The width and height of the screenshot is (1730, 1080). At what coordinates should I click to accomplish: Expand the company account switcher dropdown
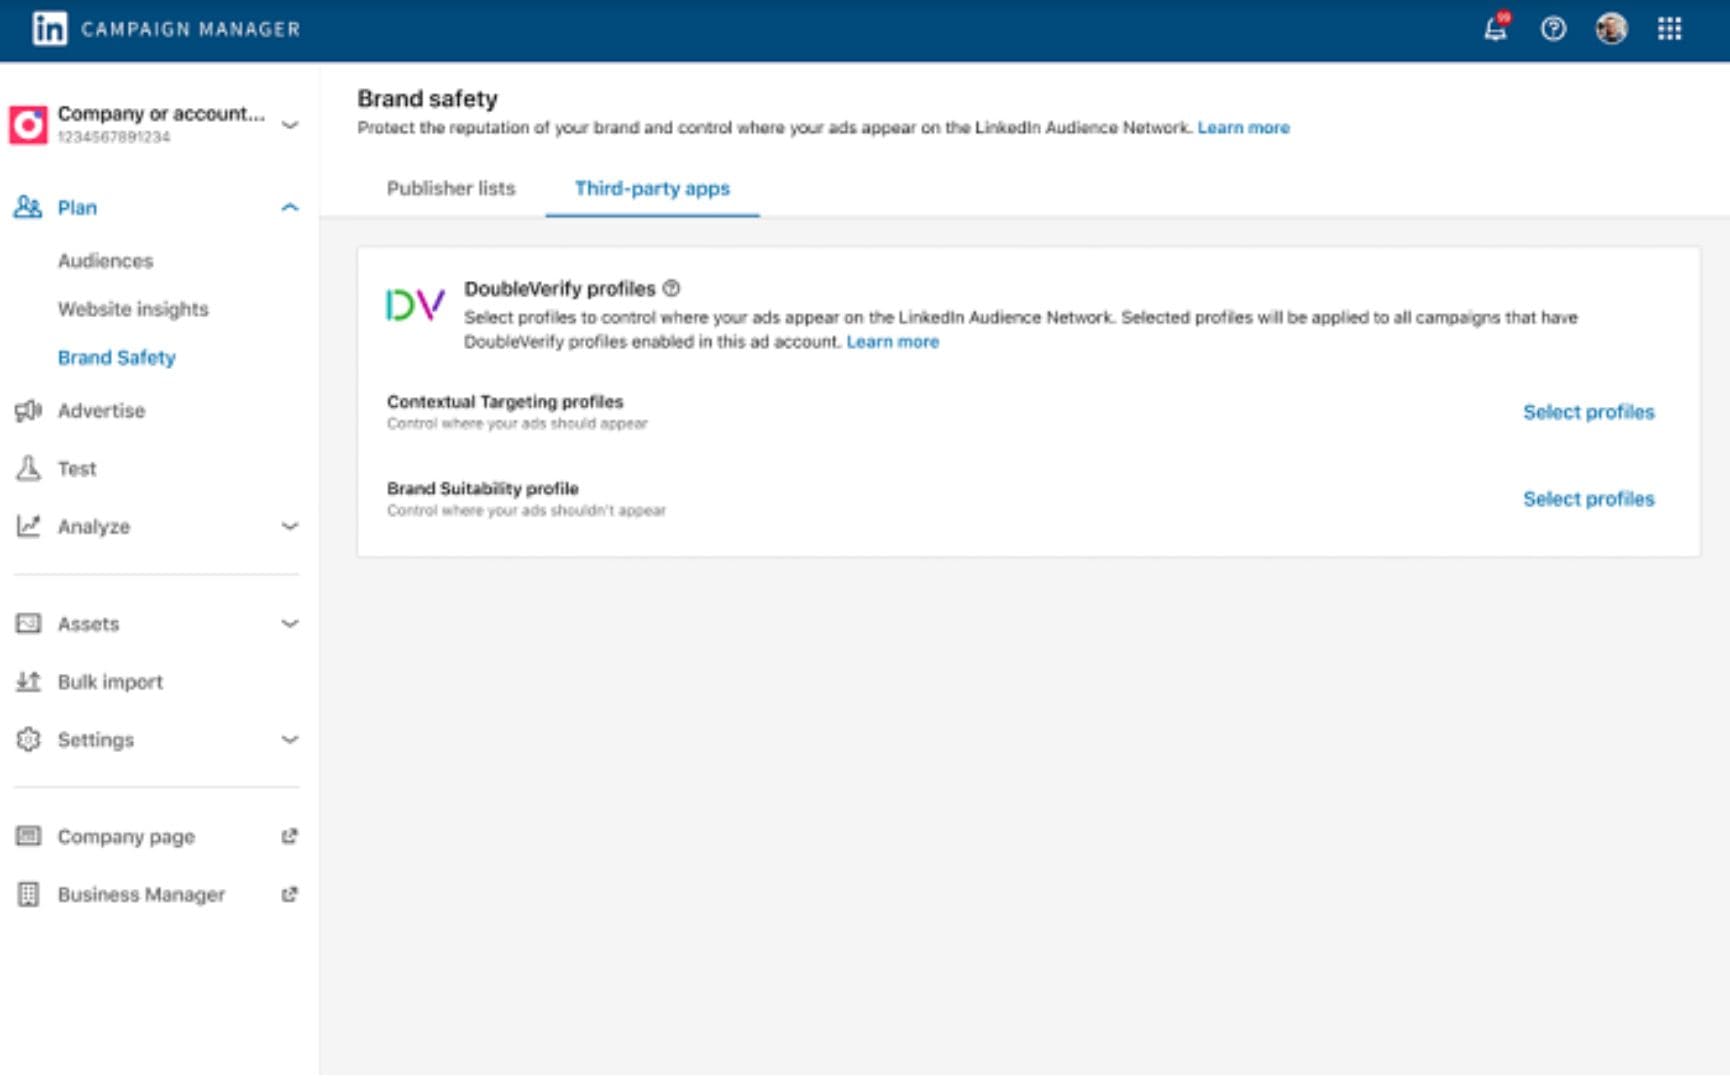pos(289,125)
